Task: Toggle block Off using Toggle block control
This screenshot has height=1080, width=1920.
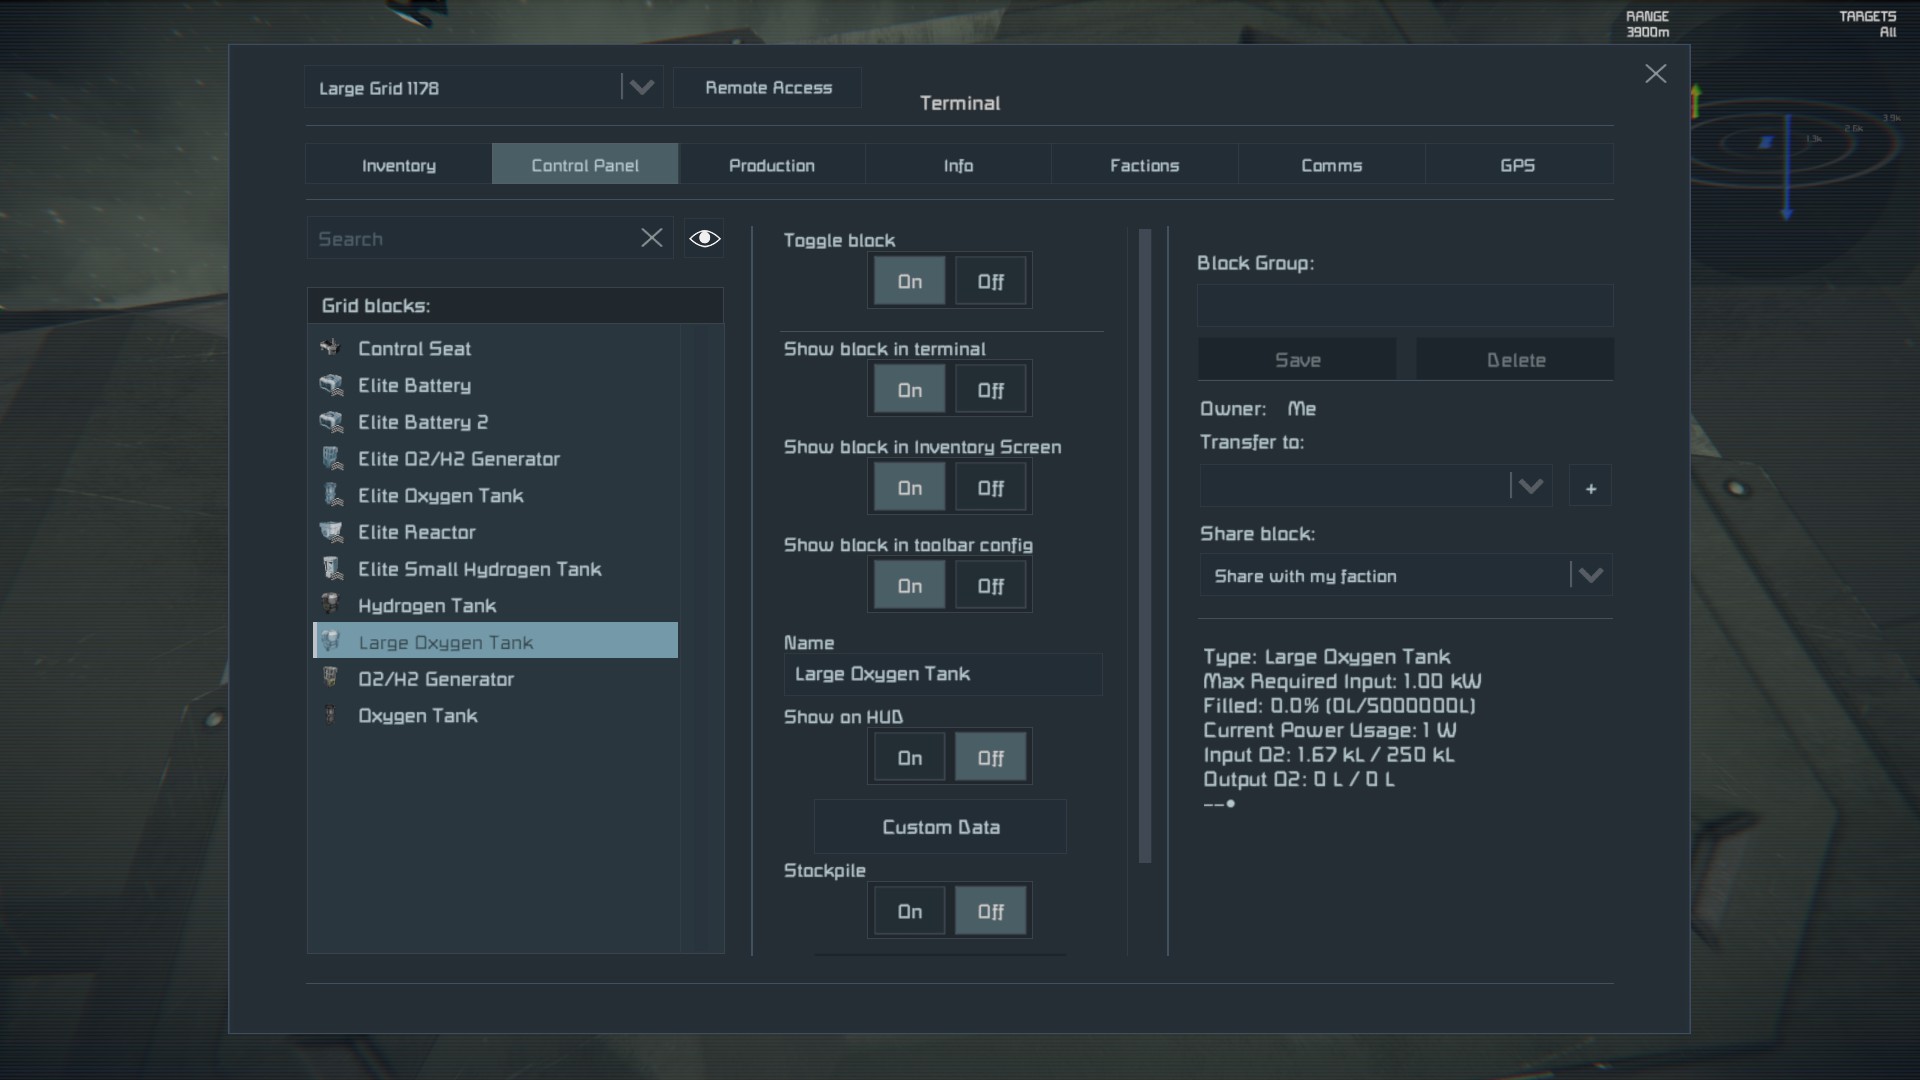Action: [x=990, y=281]
